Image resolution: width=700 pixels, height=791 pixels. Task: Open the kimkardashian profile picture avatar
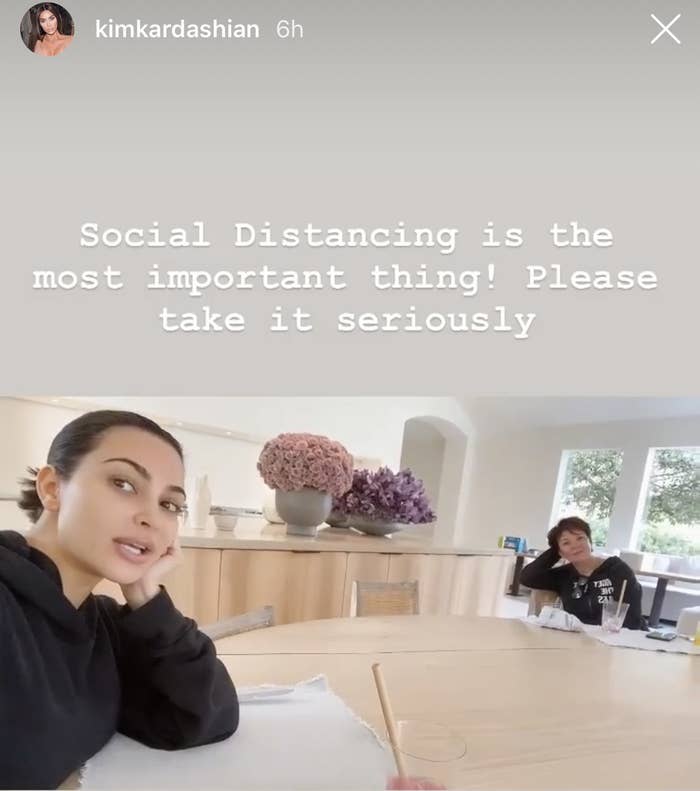click(x=47, y=29)
